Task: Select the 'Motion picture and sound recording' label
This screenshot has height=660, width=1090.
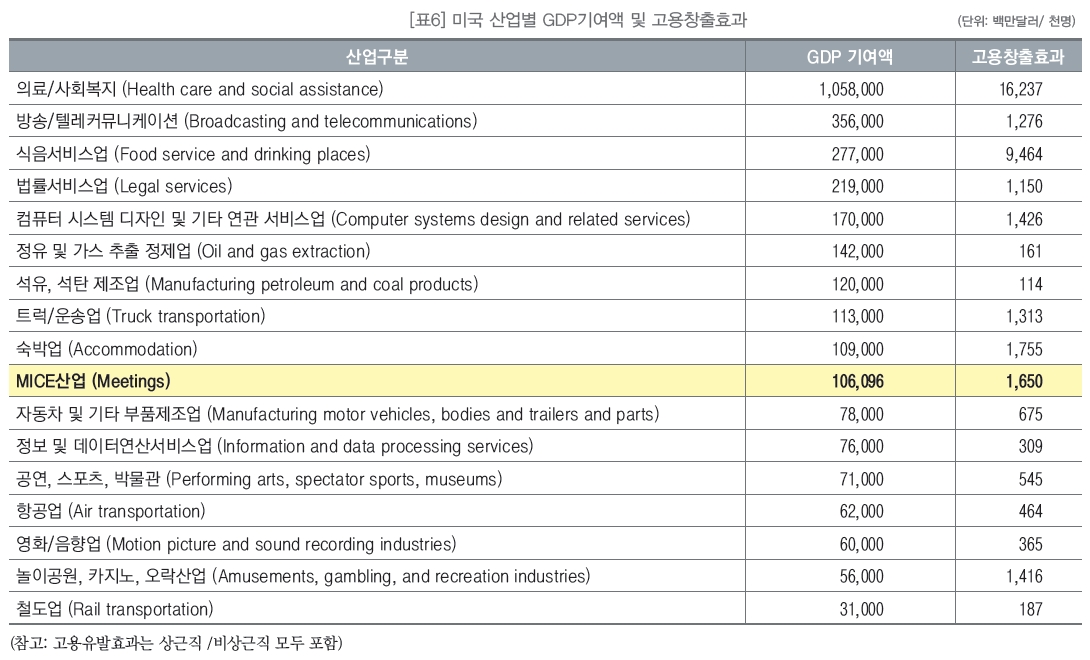Action: tap(236, 544)
